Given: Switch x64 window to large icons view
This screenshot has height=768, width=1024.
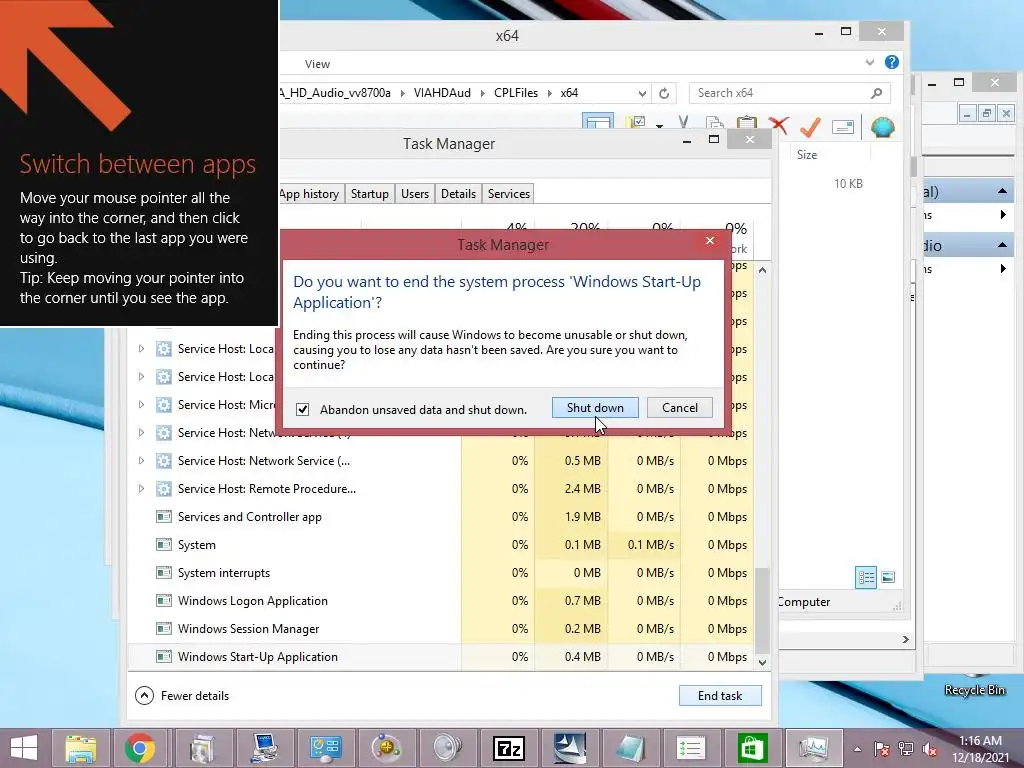Looking at the screenshot, I should 888,577.
